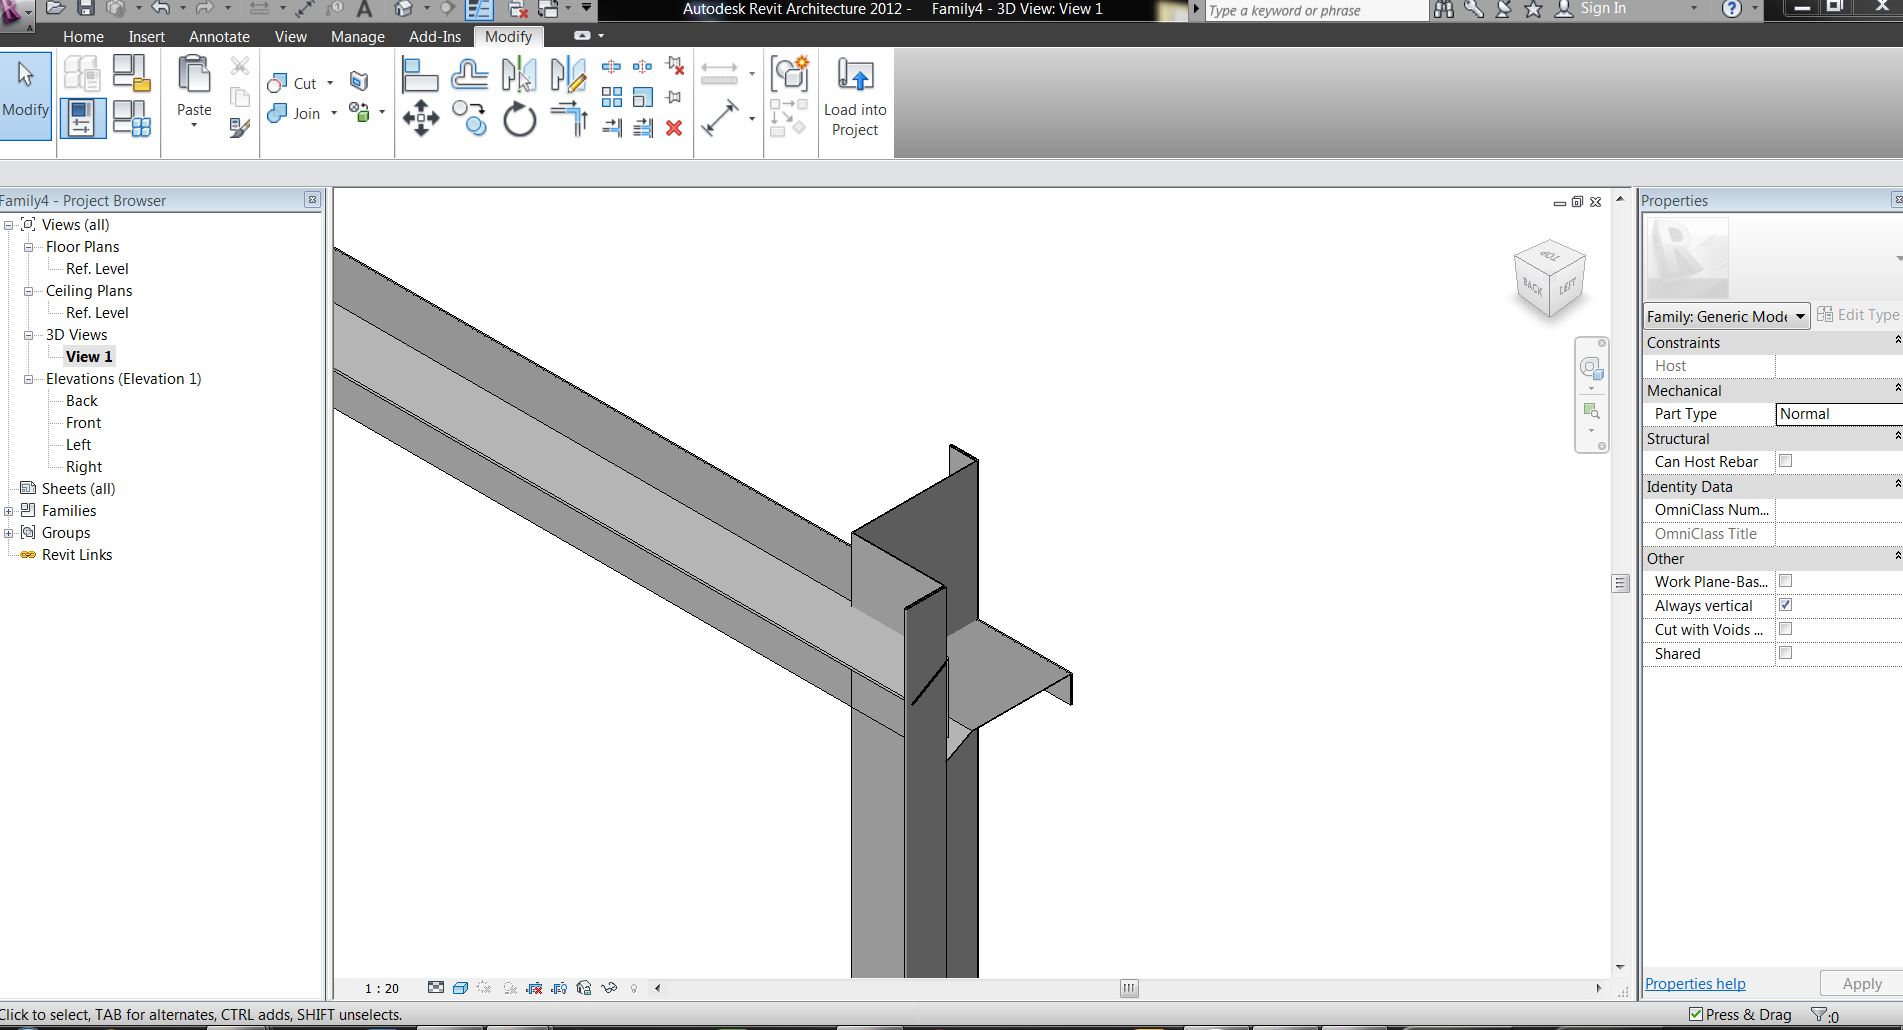Expand the Families node in browser
Screen dimensions: 1903x1030
pos(9,511)
